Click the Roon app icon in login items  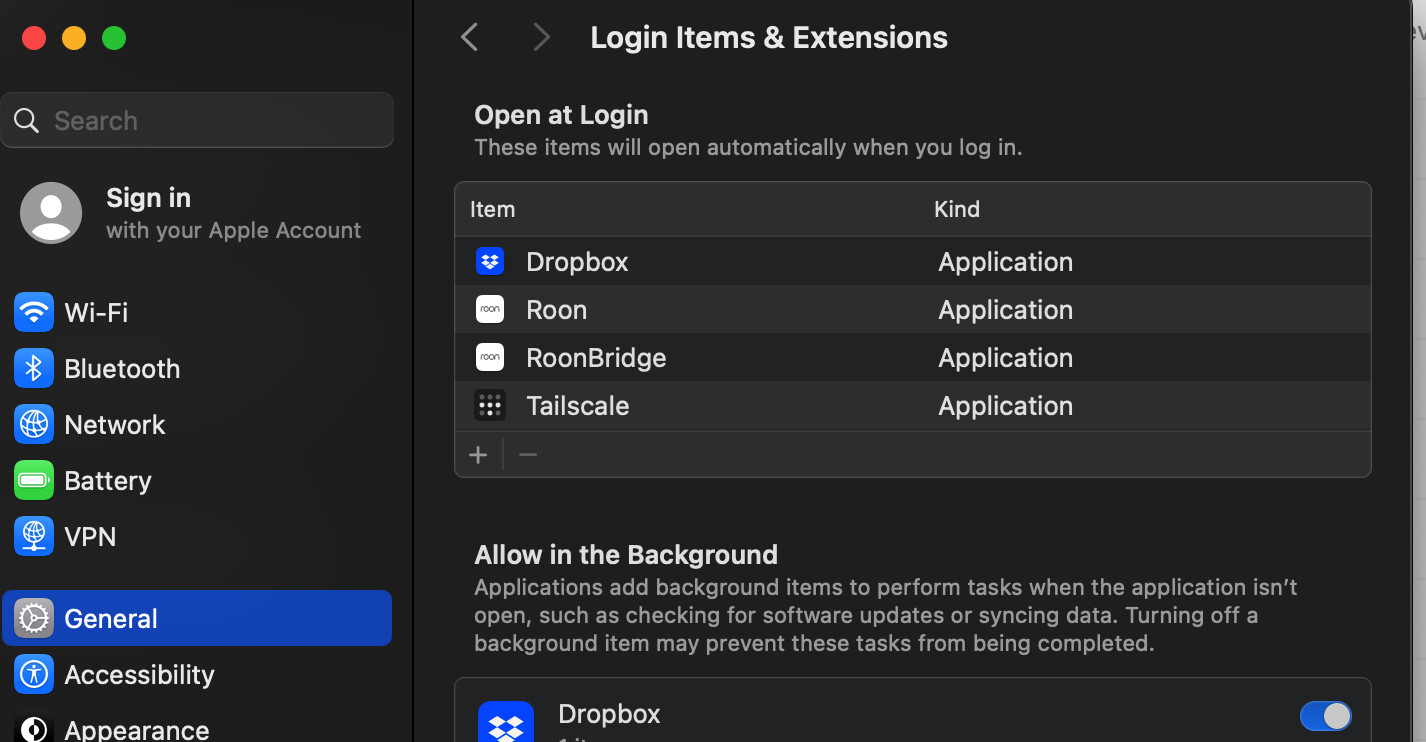[x=490, y=310]
